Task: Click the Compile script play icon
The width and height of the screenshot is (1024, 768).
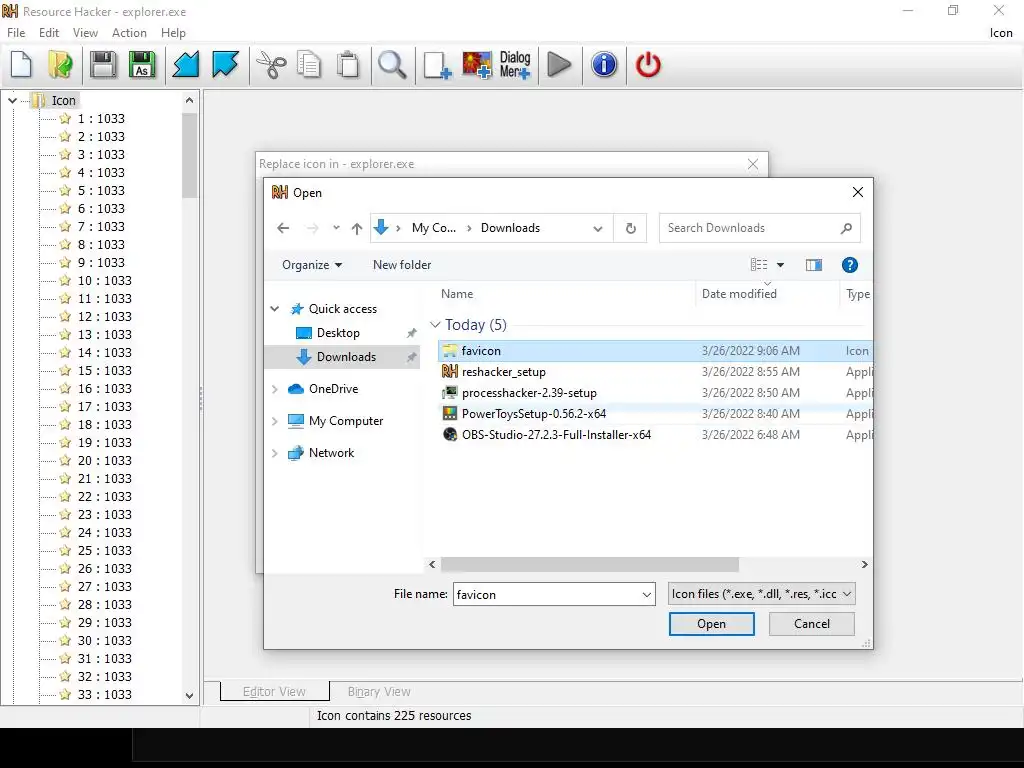Action: [x=559, y=65]
